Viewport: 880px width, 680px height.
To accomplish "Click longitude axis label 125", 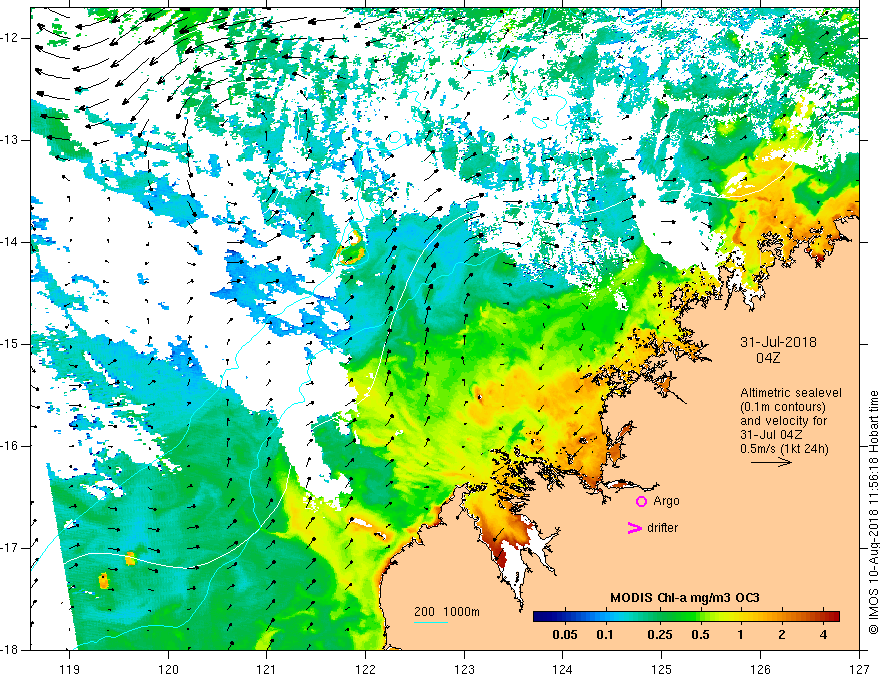I will click(662, 669).
